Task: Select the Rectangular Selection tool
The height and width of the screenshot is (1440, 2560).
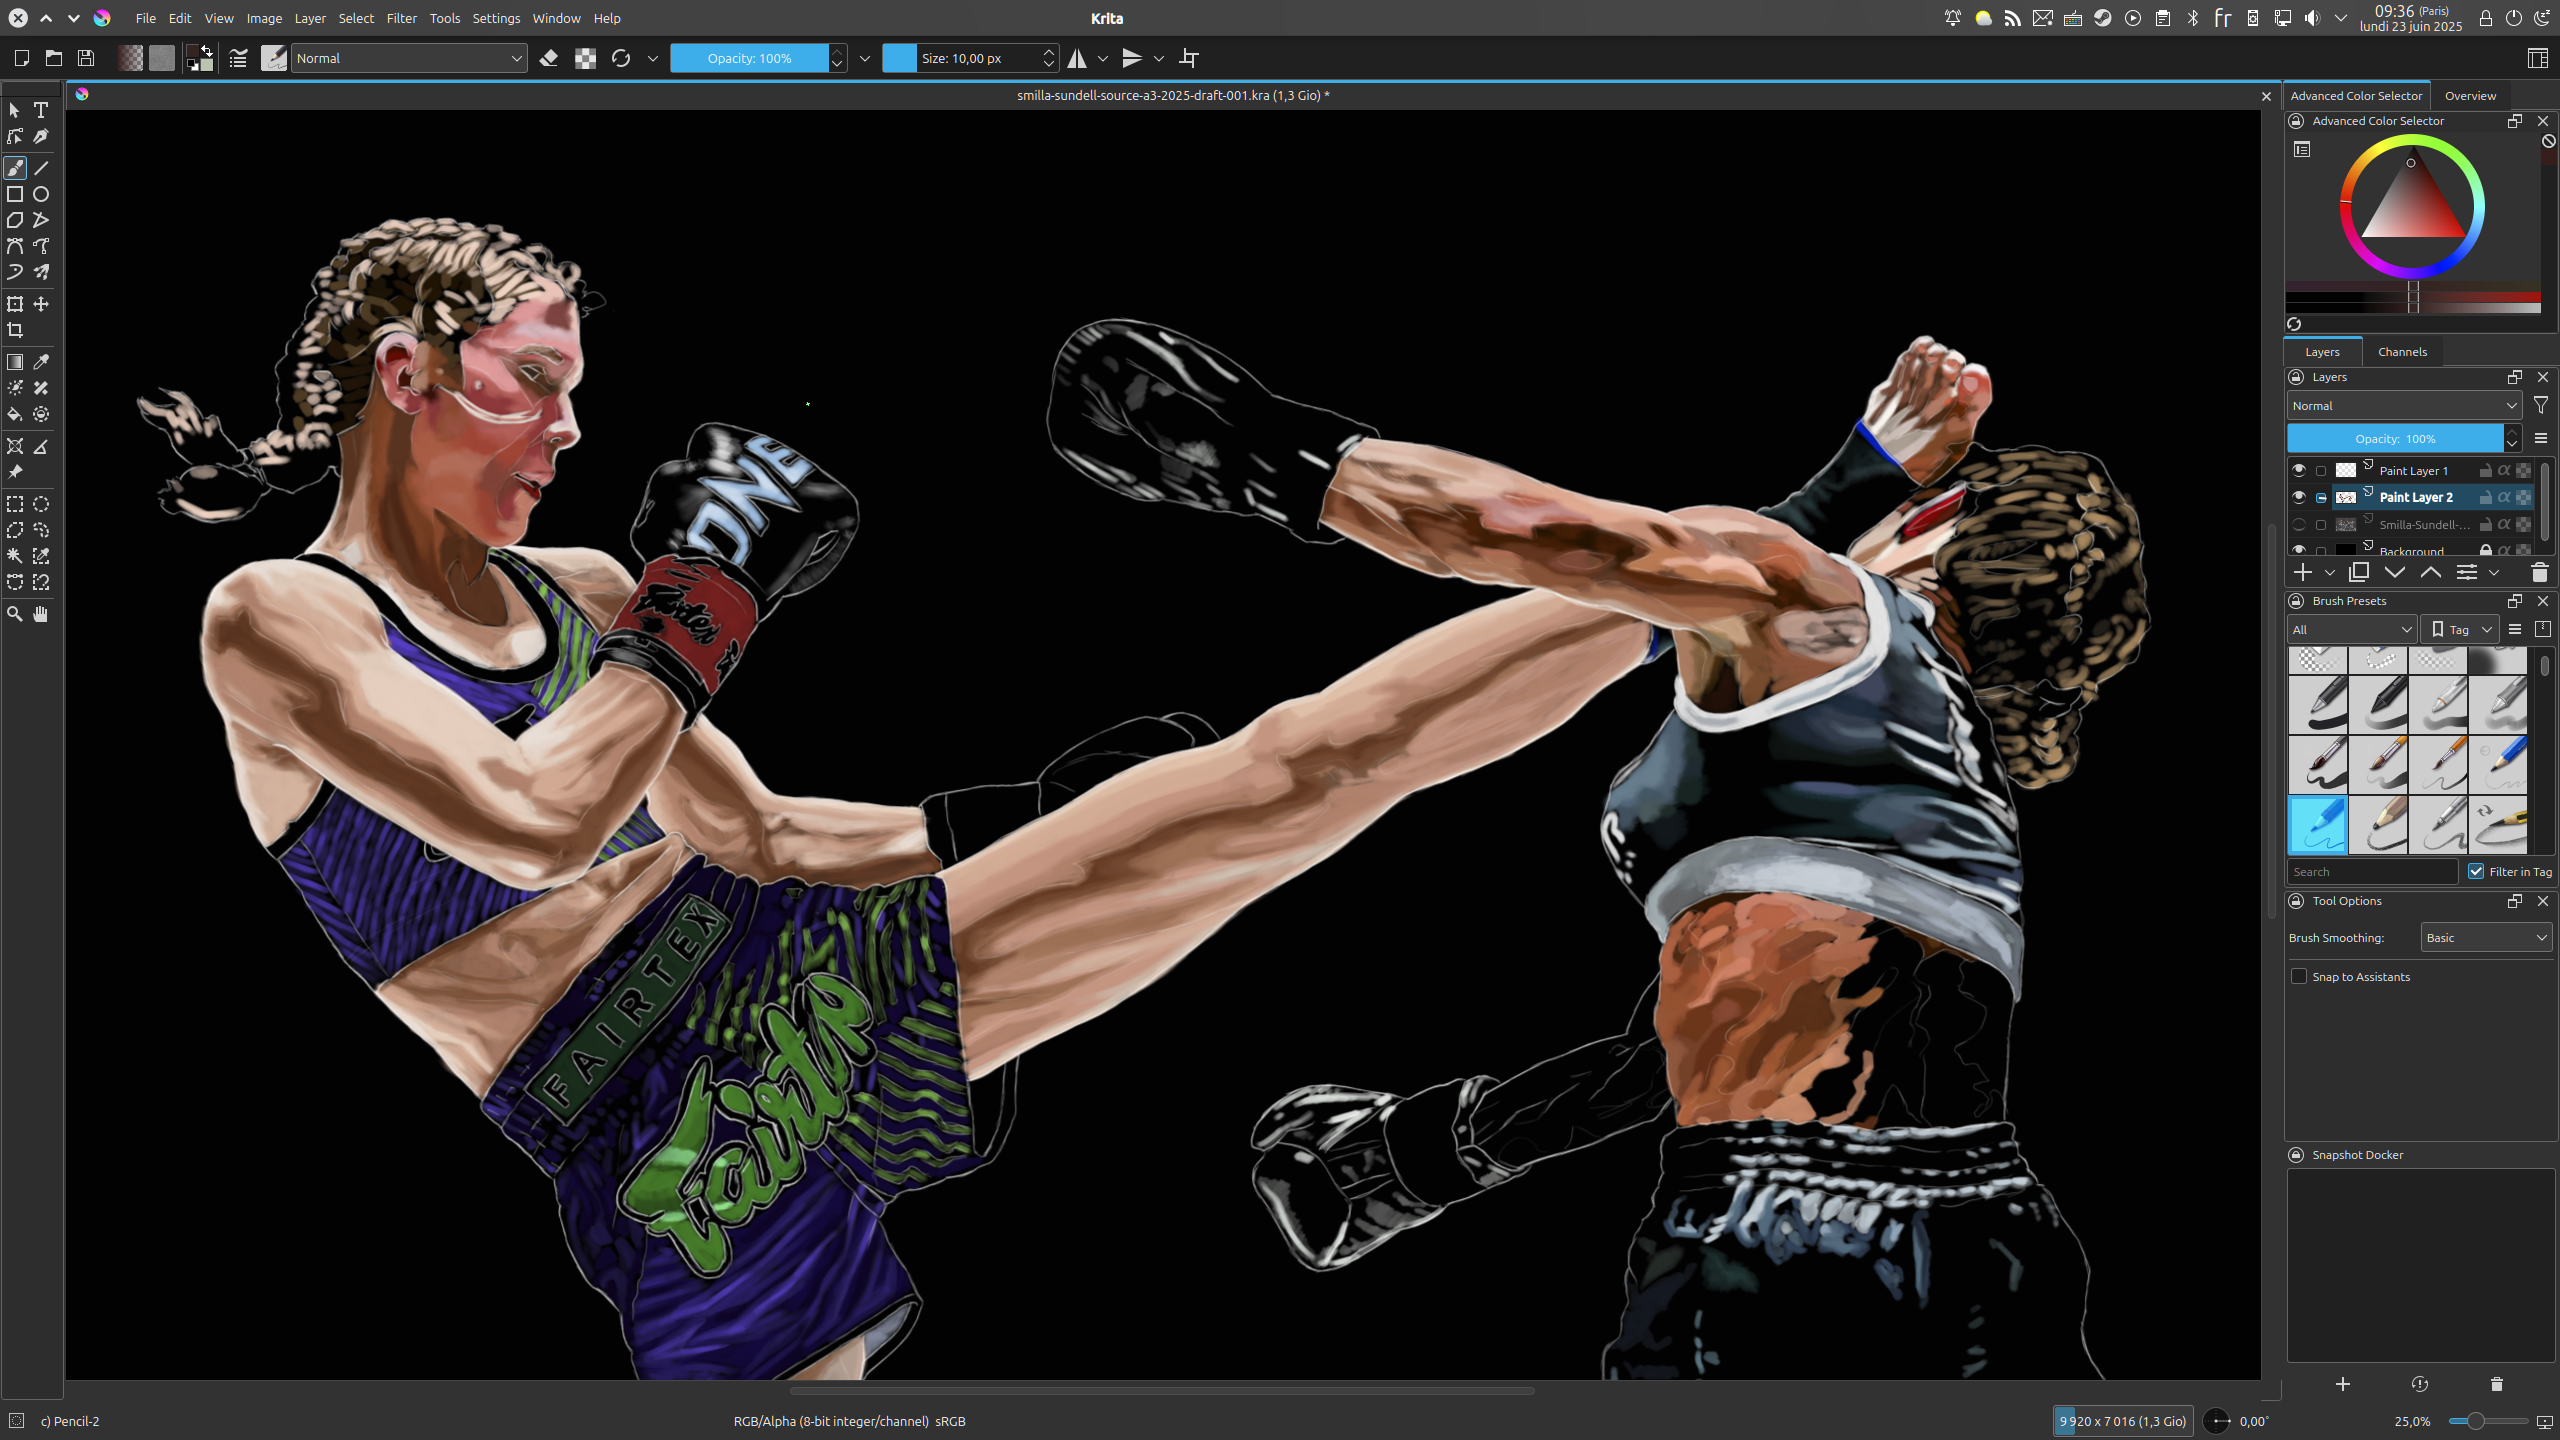Action: (x=15, y=504)
